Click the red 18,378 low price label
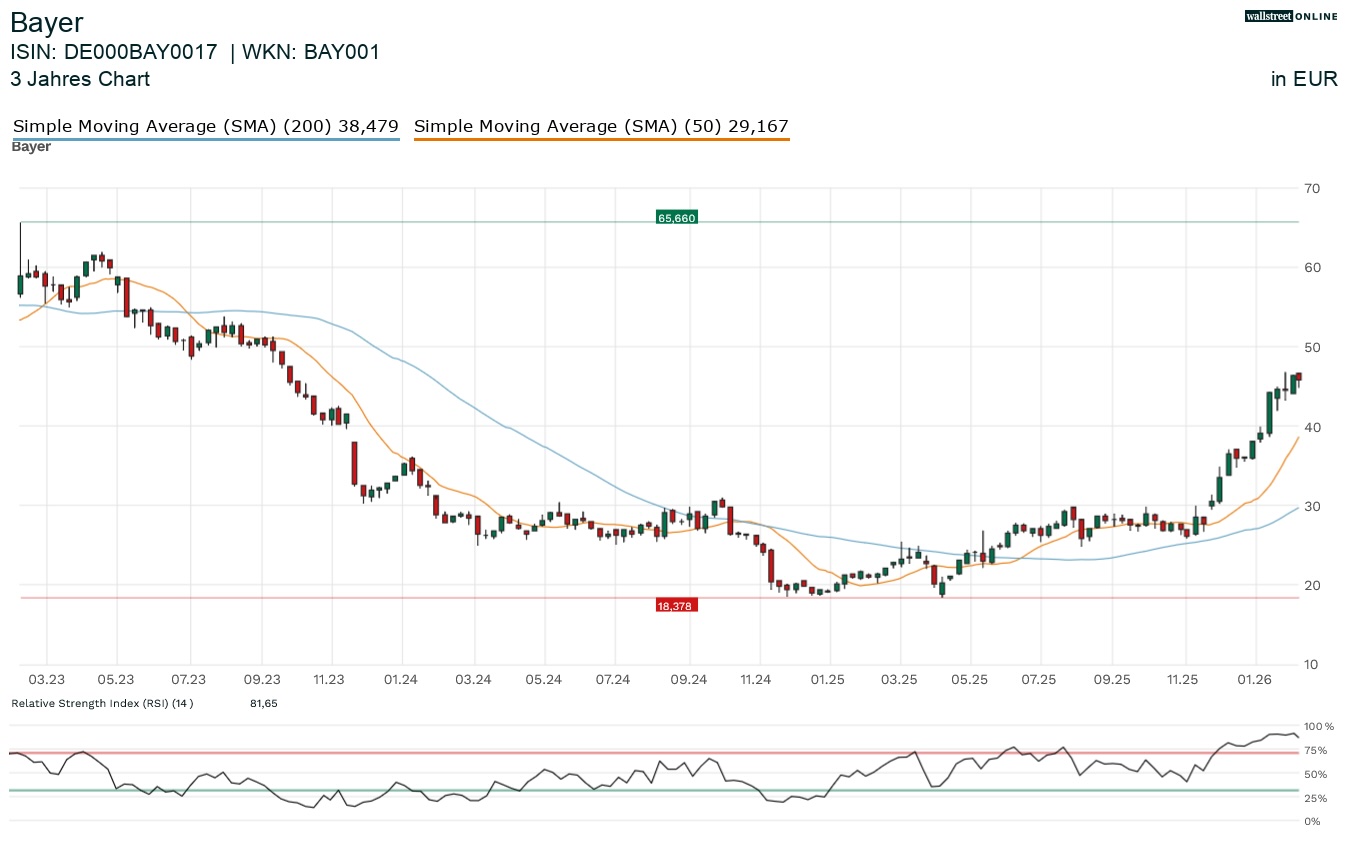The image size is (1349, 848). pyautogui.click(x=676, y=605)
